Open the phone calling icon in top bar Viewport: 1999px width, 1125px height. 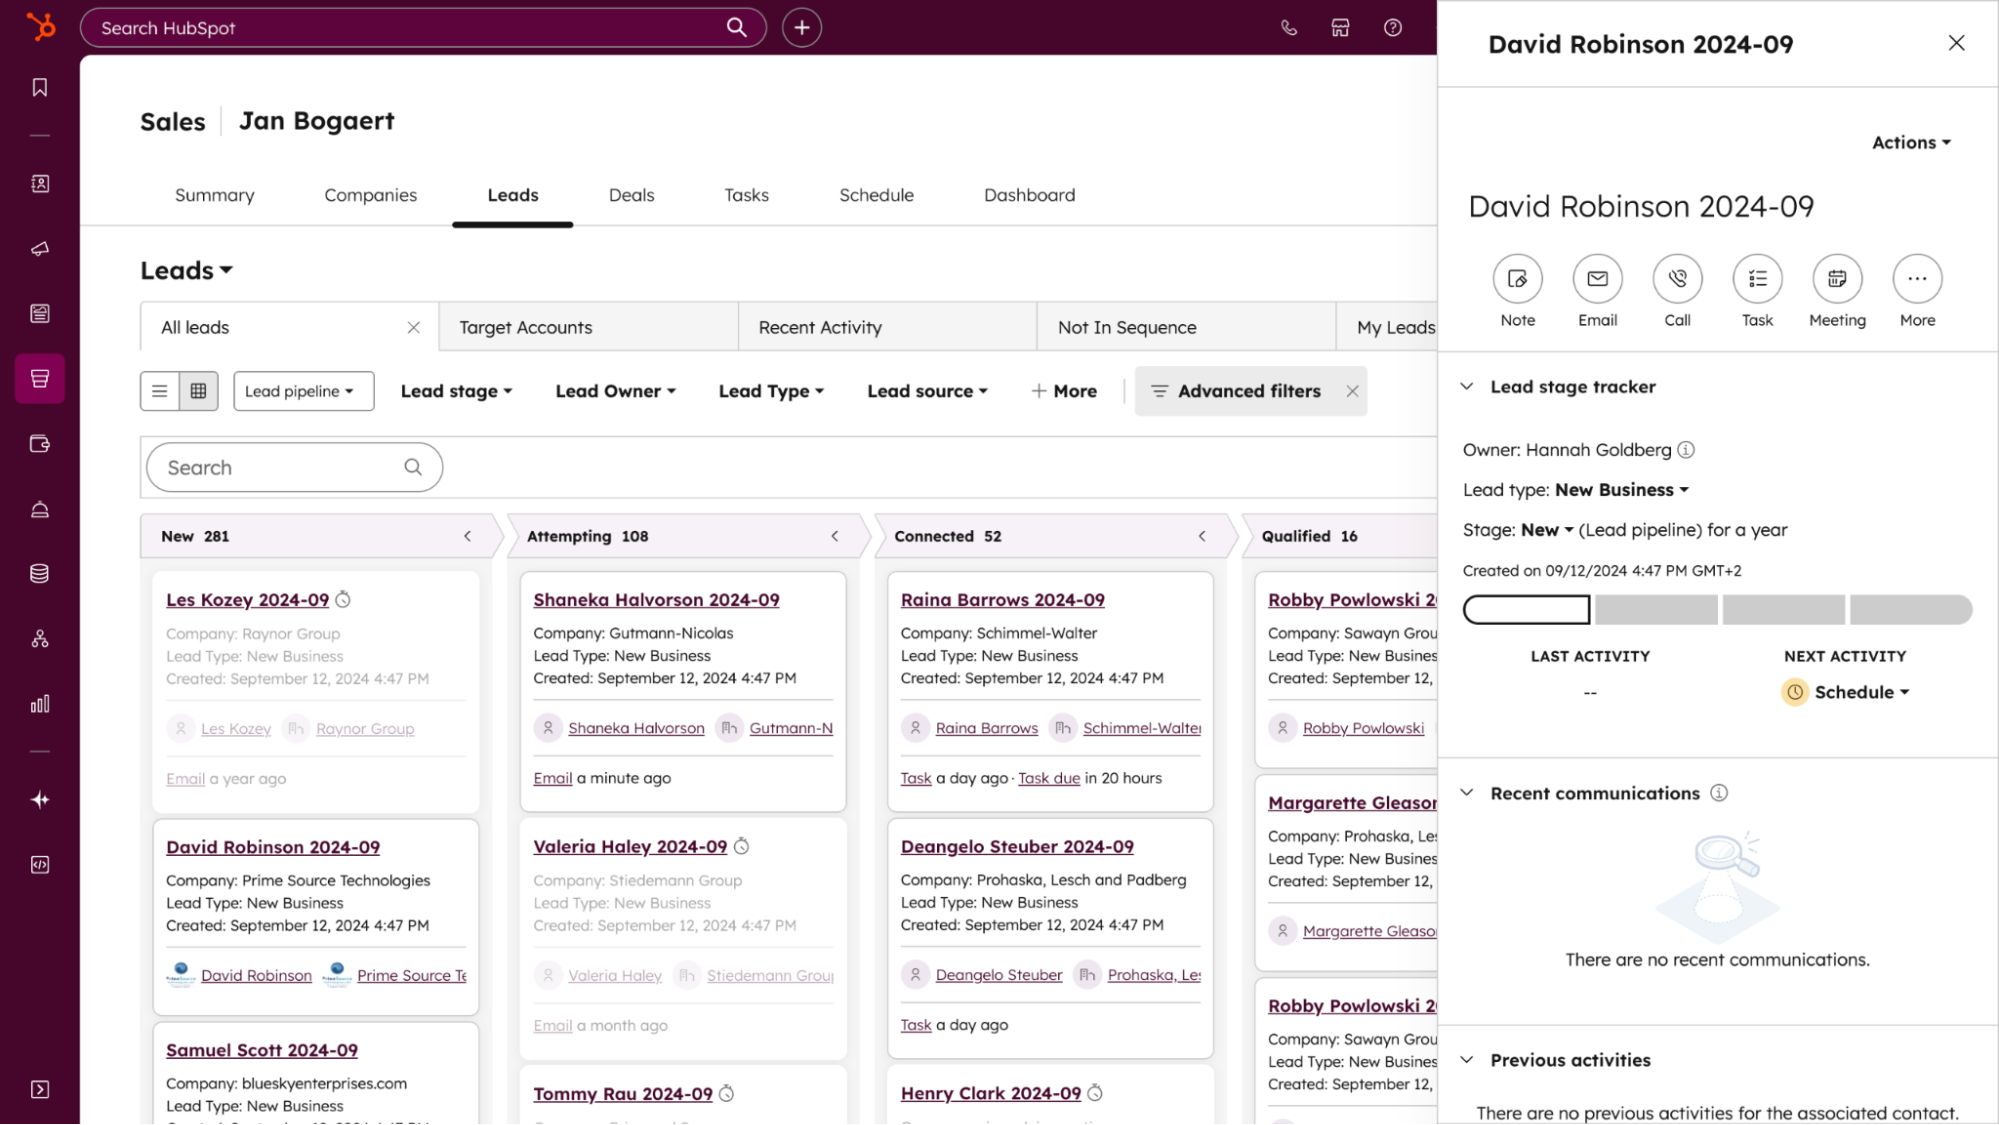pos(1289,28)
